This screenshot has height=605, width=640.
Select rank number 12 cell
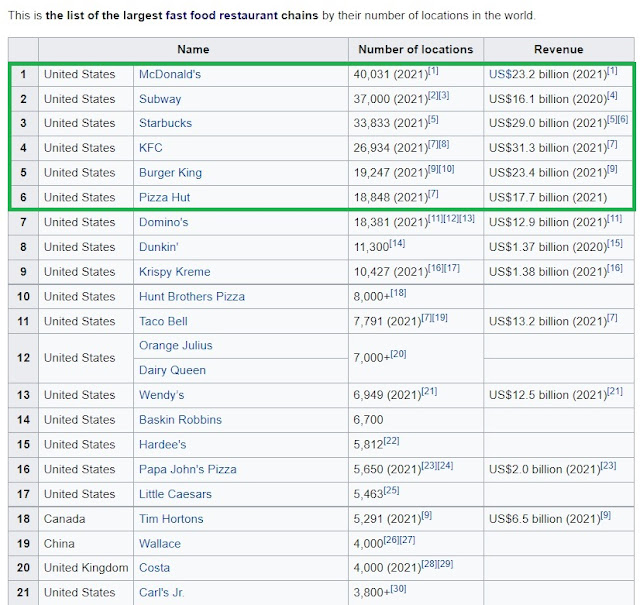pos(23,358)
